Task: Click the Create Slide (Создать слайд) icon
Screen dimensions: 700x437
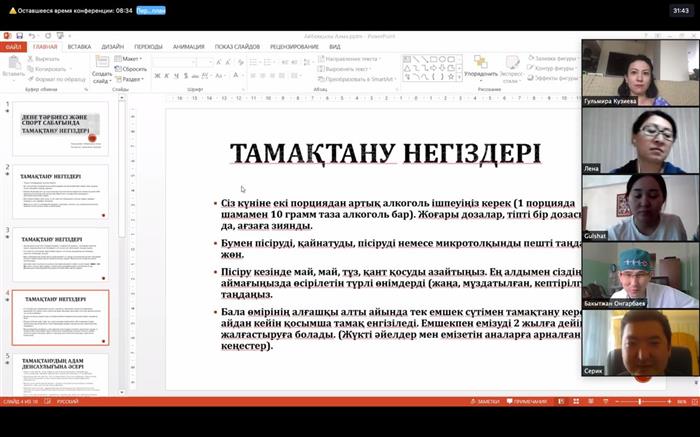Action: pos(101,65)
